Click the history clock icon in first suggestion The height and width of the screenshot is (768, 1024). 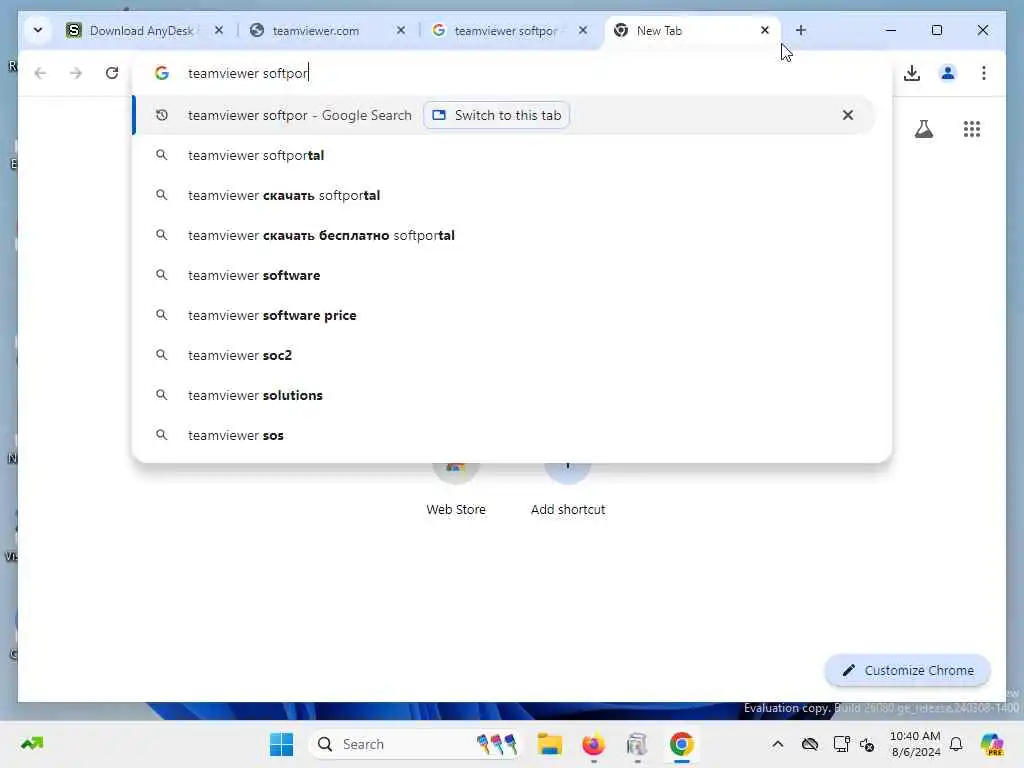point(161,115)
